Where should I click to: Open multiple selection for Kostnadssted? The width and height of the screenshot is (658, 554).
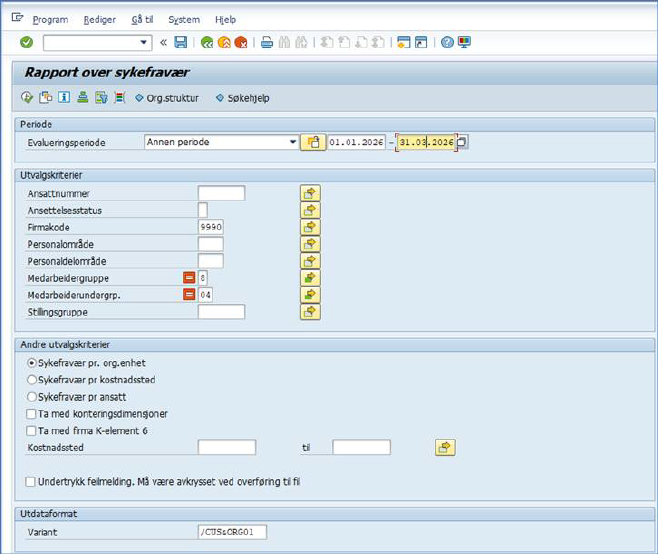coord(445,447)
